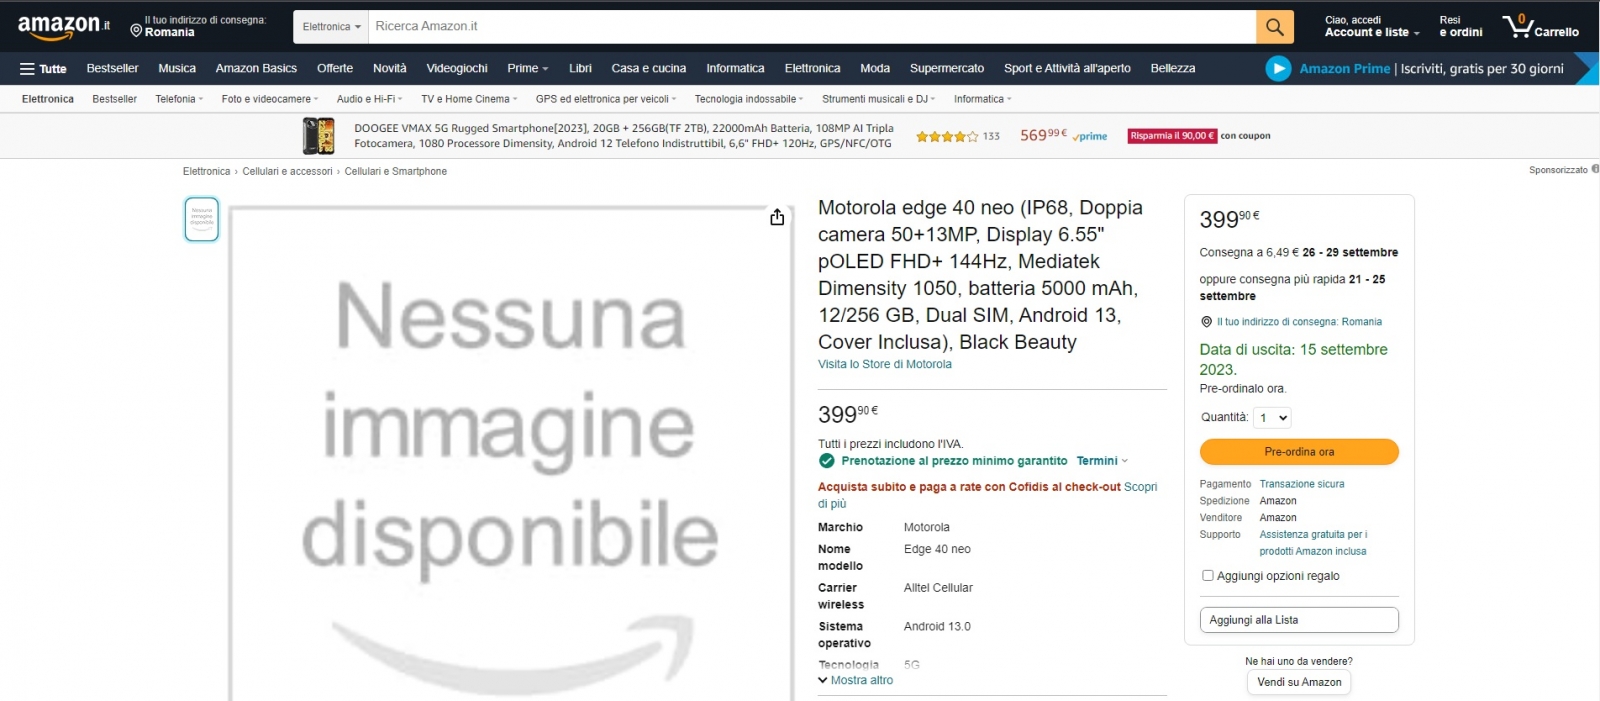Visit the Motorola store link
Viewport: 1600px width, 701px height.
[885, 364]
